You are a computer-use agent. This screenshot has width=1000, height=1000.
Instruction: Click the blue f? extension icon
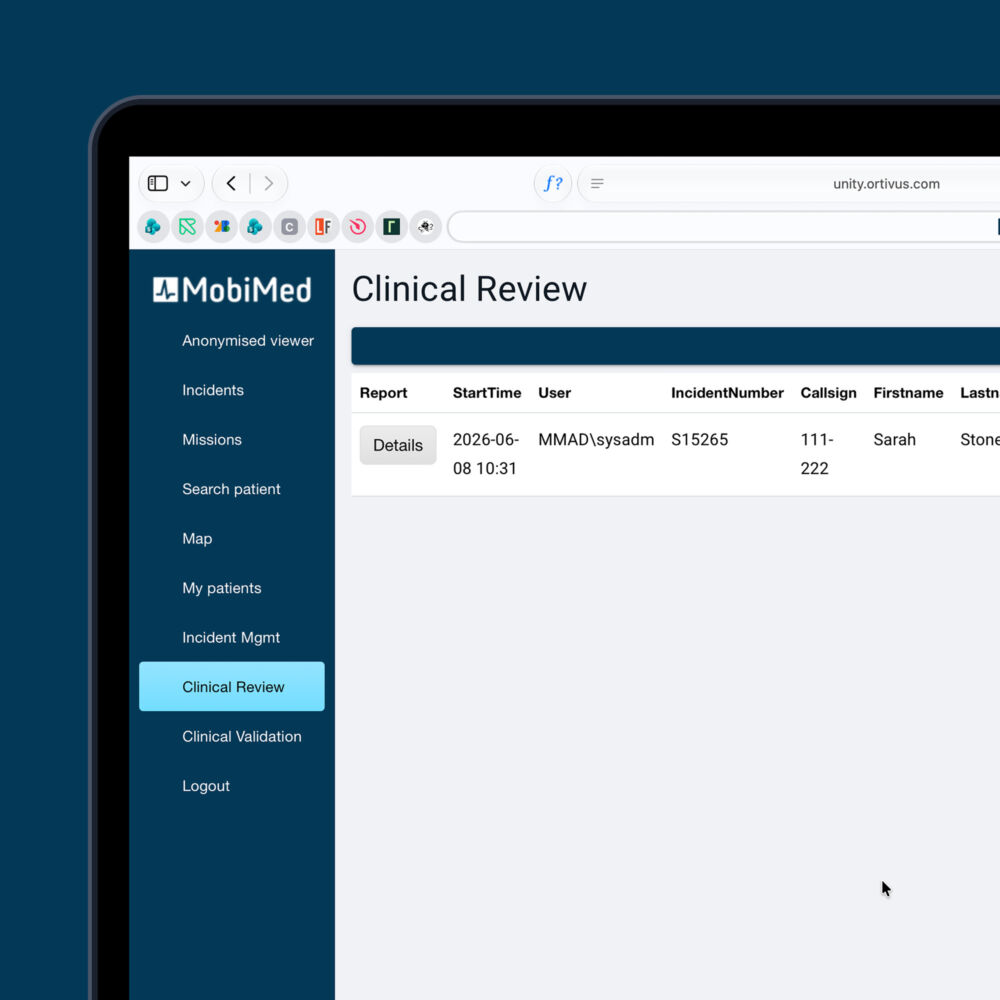click(x=552, y=184)
